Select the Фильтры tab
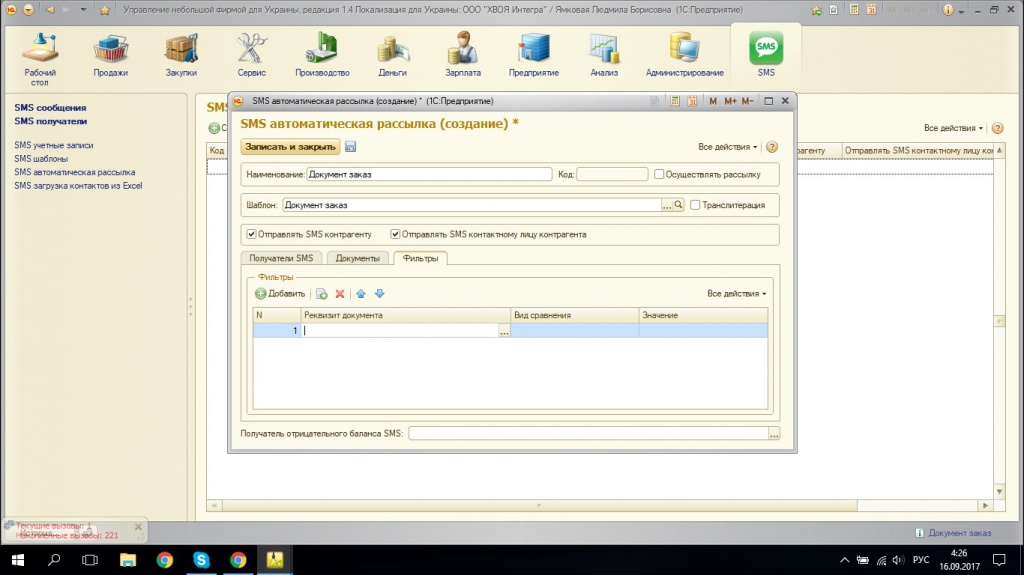Image resolution: width=1024 pixels, height=575 pixels. (x=420, y=258)
